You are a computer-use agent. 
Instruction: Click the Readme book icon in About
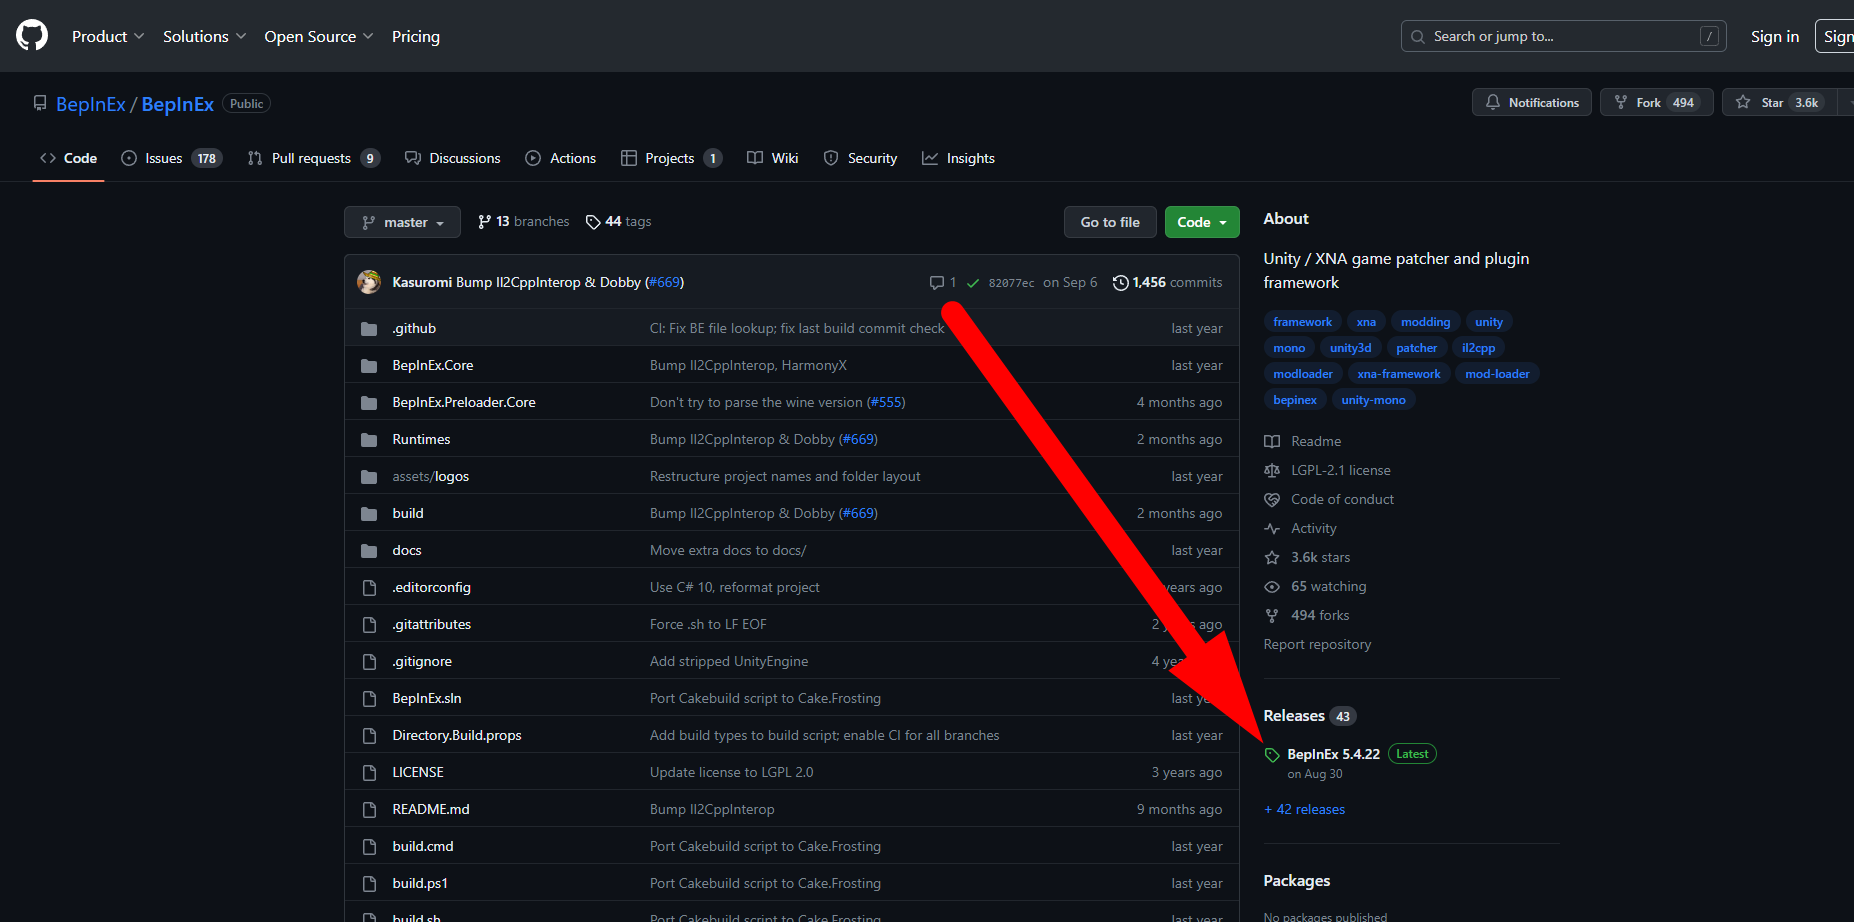[x=1272, y=442]
